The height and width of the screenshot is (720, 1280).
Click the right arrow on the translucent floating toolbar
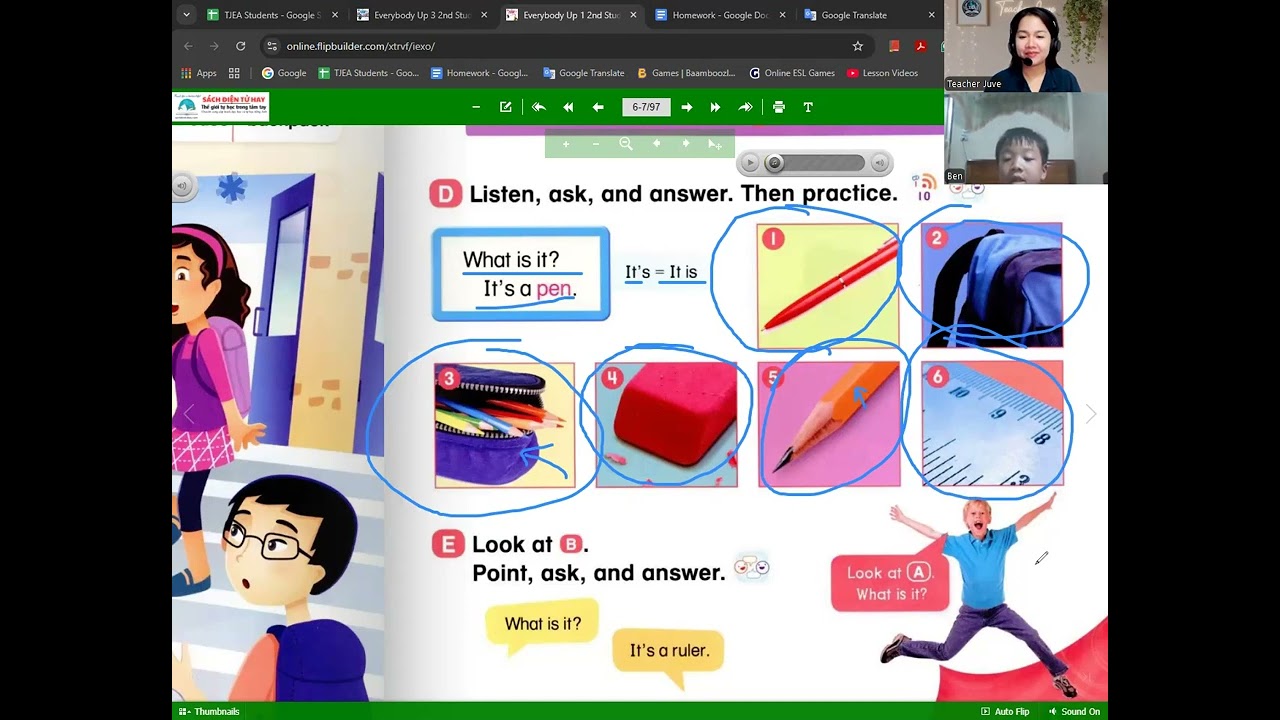pos(686,144)
